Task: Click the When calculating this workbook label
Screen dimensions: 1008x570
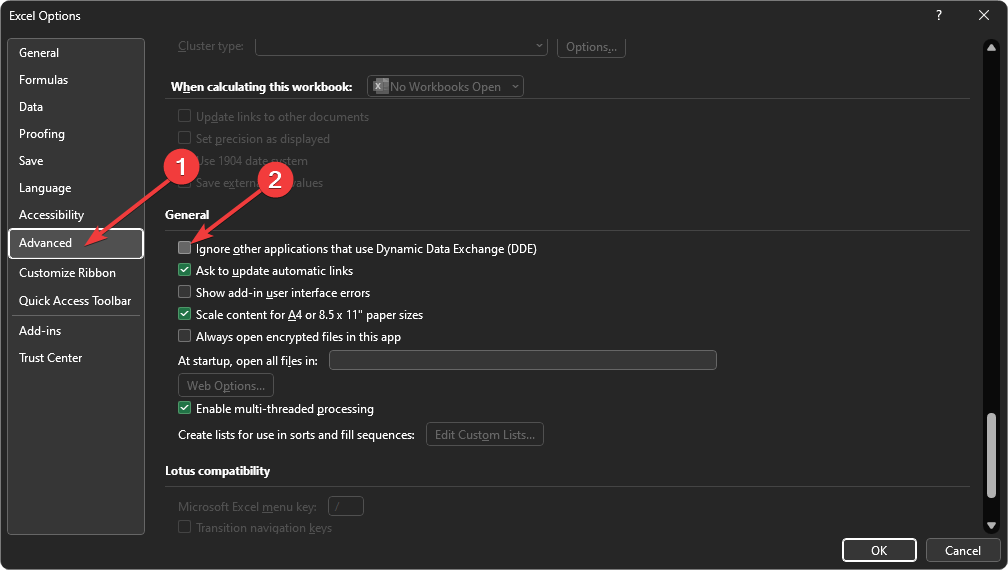Action: pyautogui.click(x=262, y=87)
